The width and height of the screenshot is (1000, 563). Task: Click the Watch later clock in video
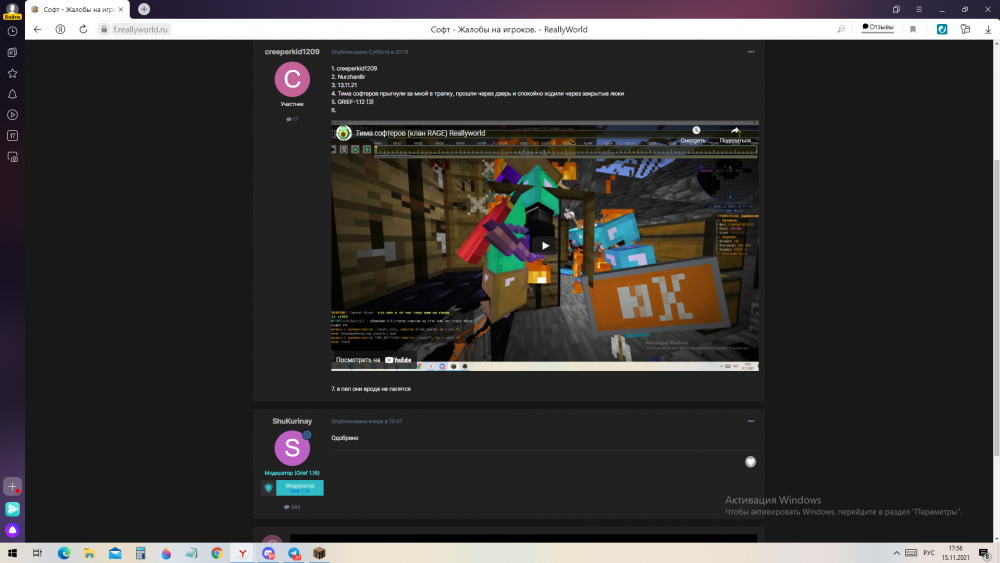696,130
